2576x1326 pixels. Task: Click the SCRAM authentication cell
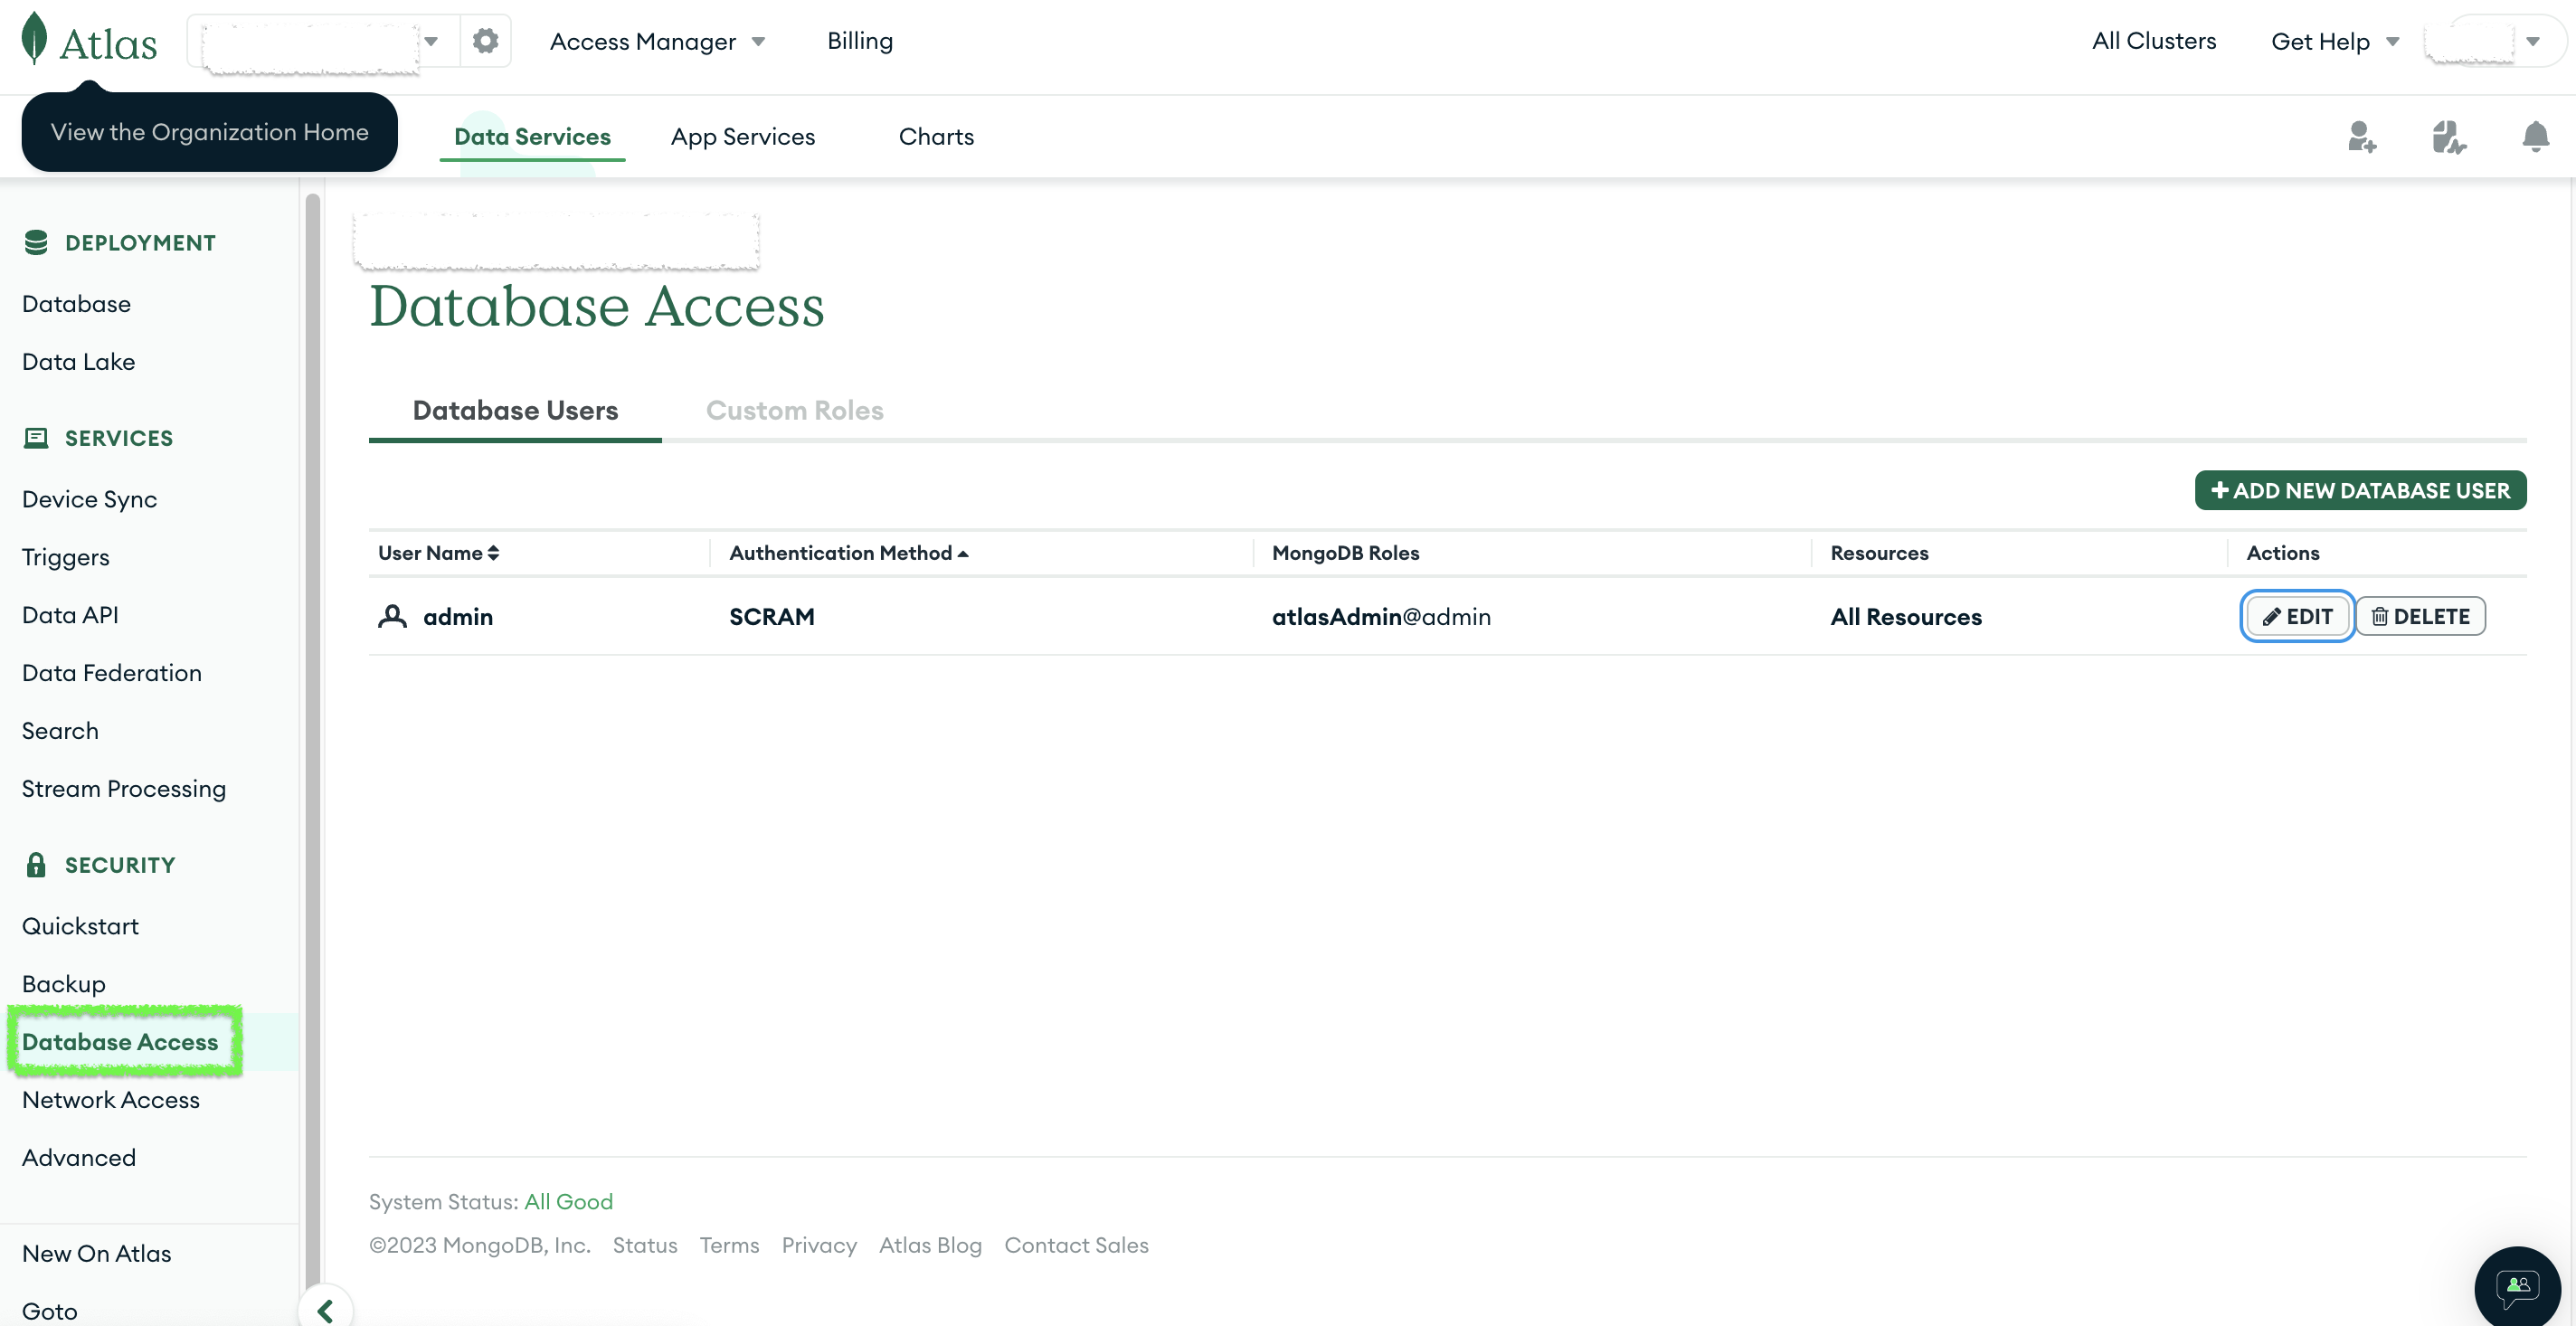pos(771,617)
